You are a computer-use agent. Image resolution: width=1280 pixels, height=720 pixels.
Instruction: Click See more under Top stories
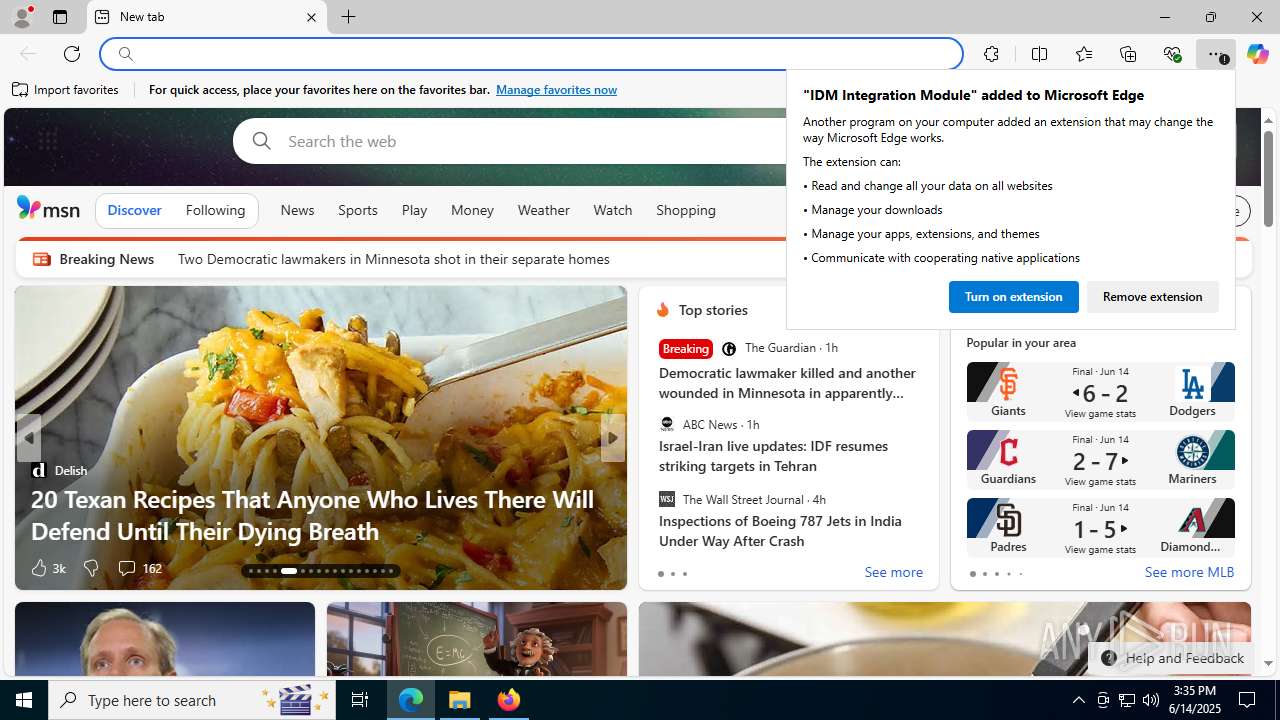click(x=893, y=572)
